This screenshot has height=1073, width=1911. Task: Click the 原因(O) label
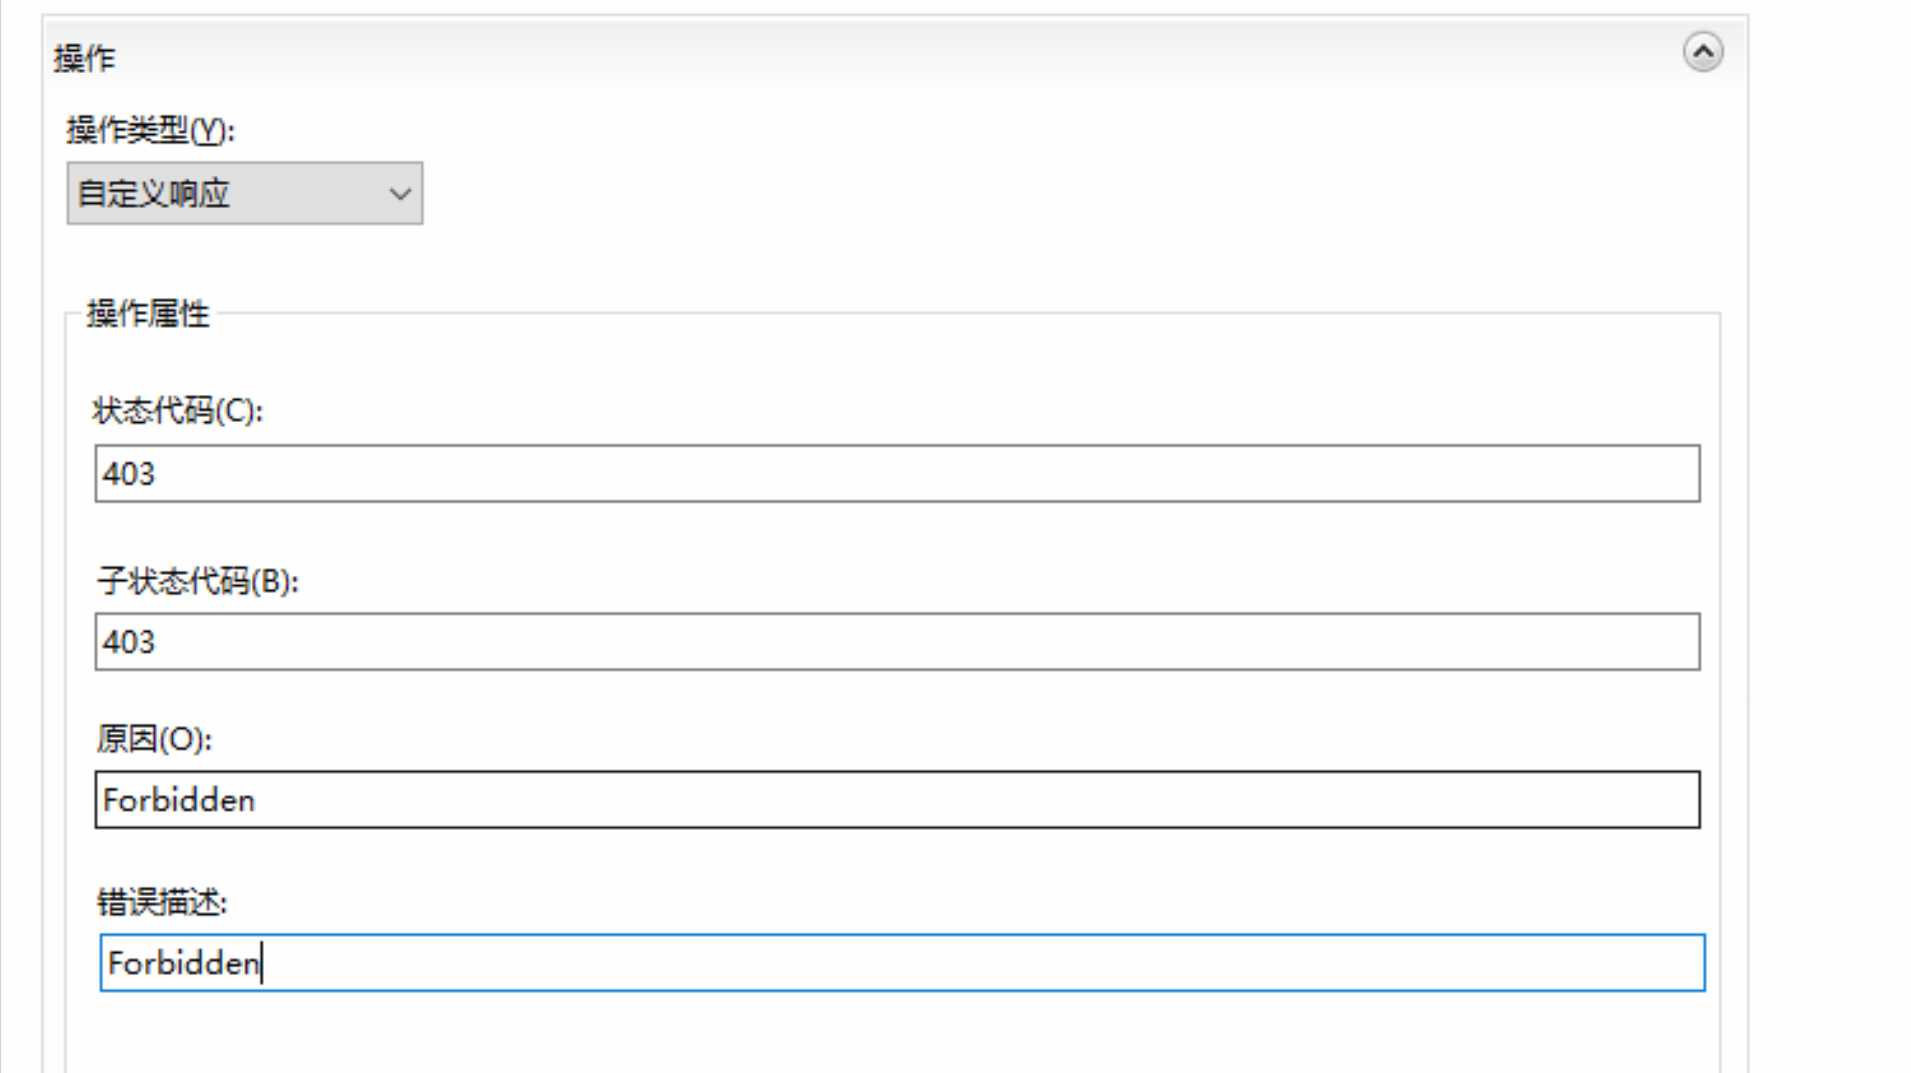(x=154, y=739)
